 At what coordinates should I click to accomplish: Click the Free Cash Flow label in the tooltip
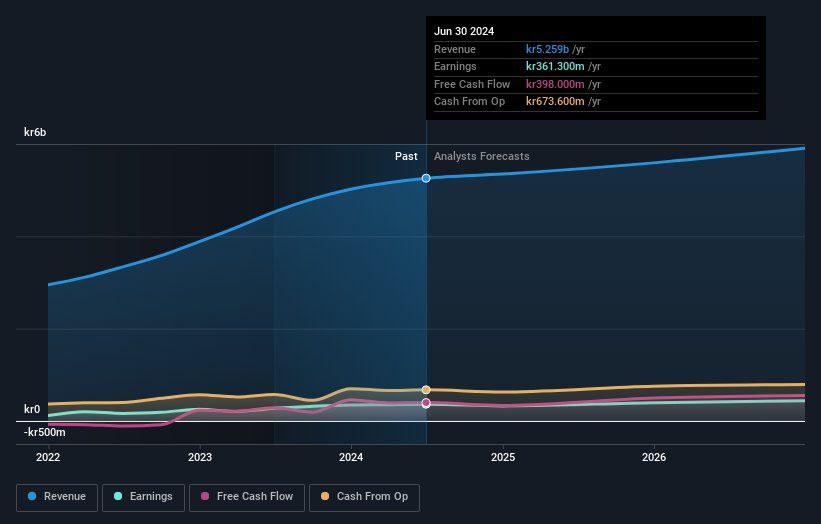tap(472, 84)
